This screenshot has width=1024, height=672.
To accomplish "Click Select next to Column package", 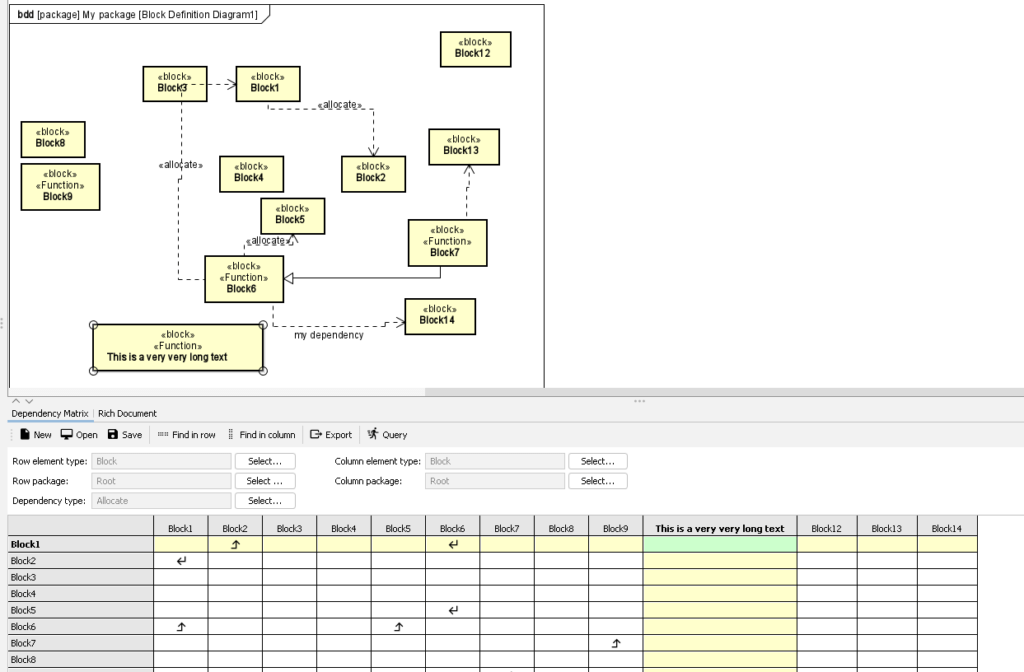I will 598,481.
